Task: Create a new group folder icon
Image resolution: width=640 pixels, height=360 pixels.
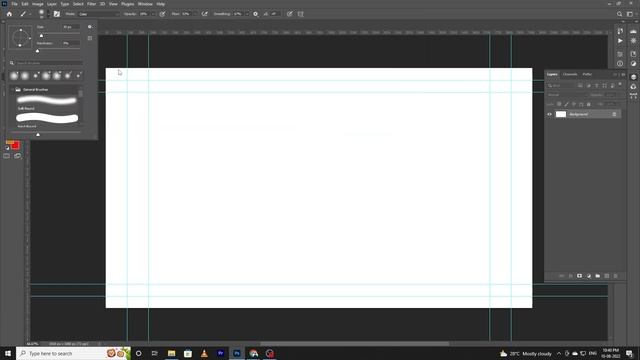Action: pyautogui.click(x=598, y=276)
